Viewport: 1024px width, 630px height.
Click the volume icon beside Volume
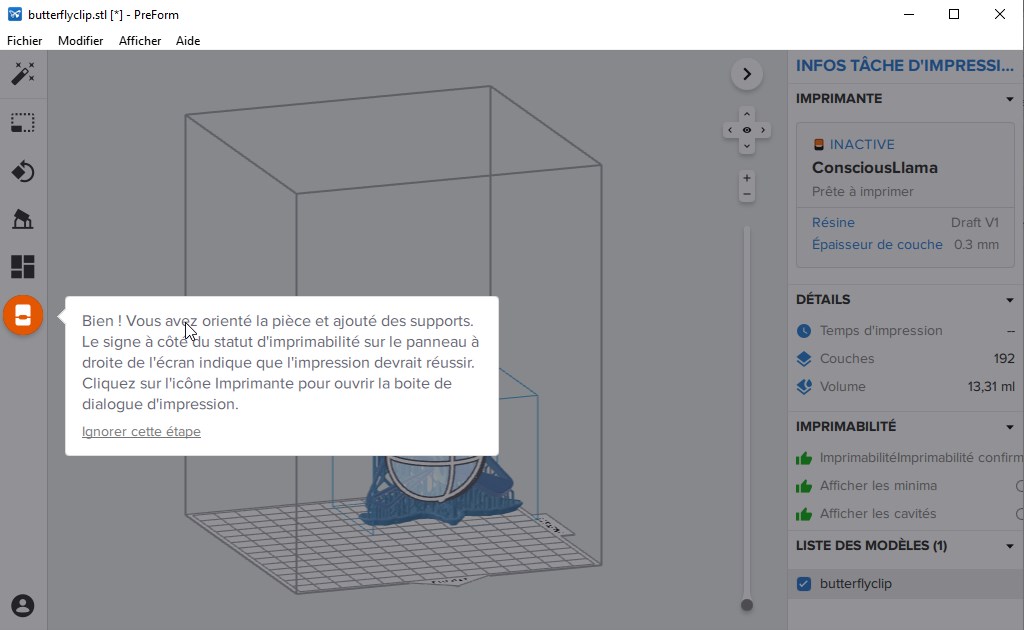[804, 386]
